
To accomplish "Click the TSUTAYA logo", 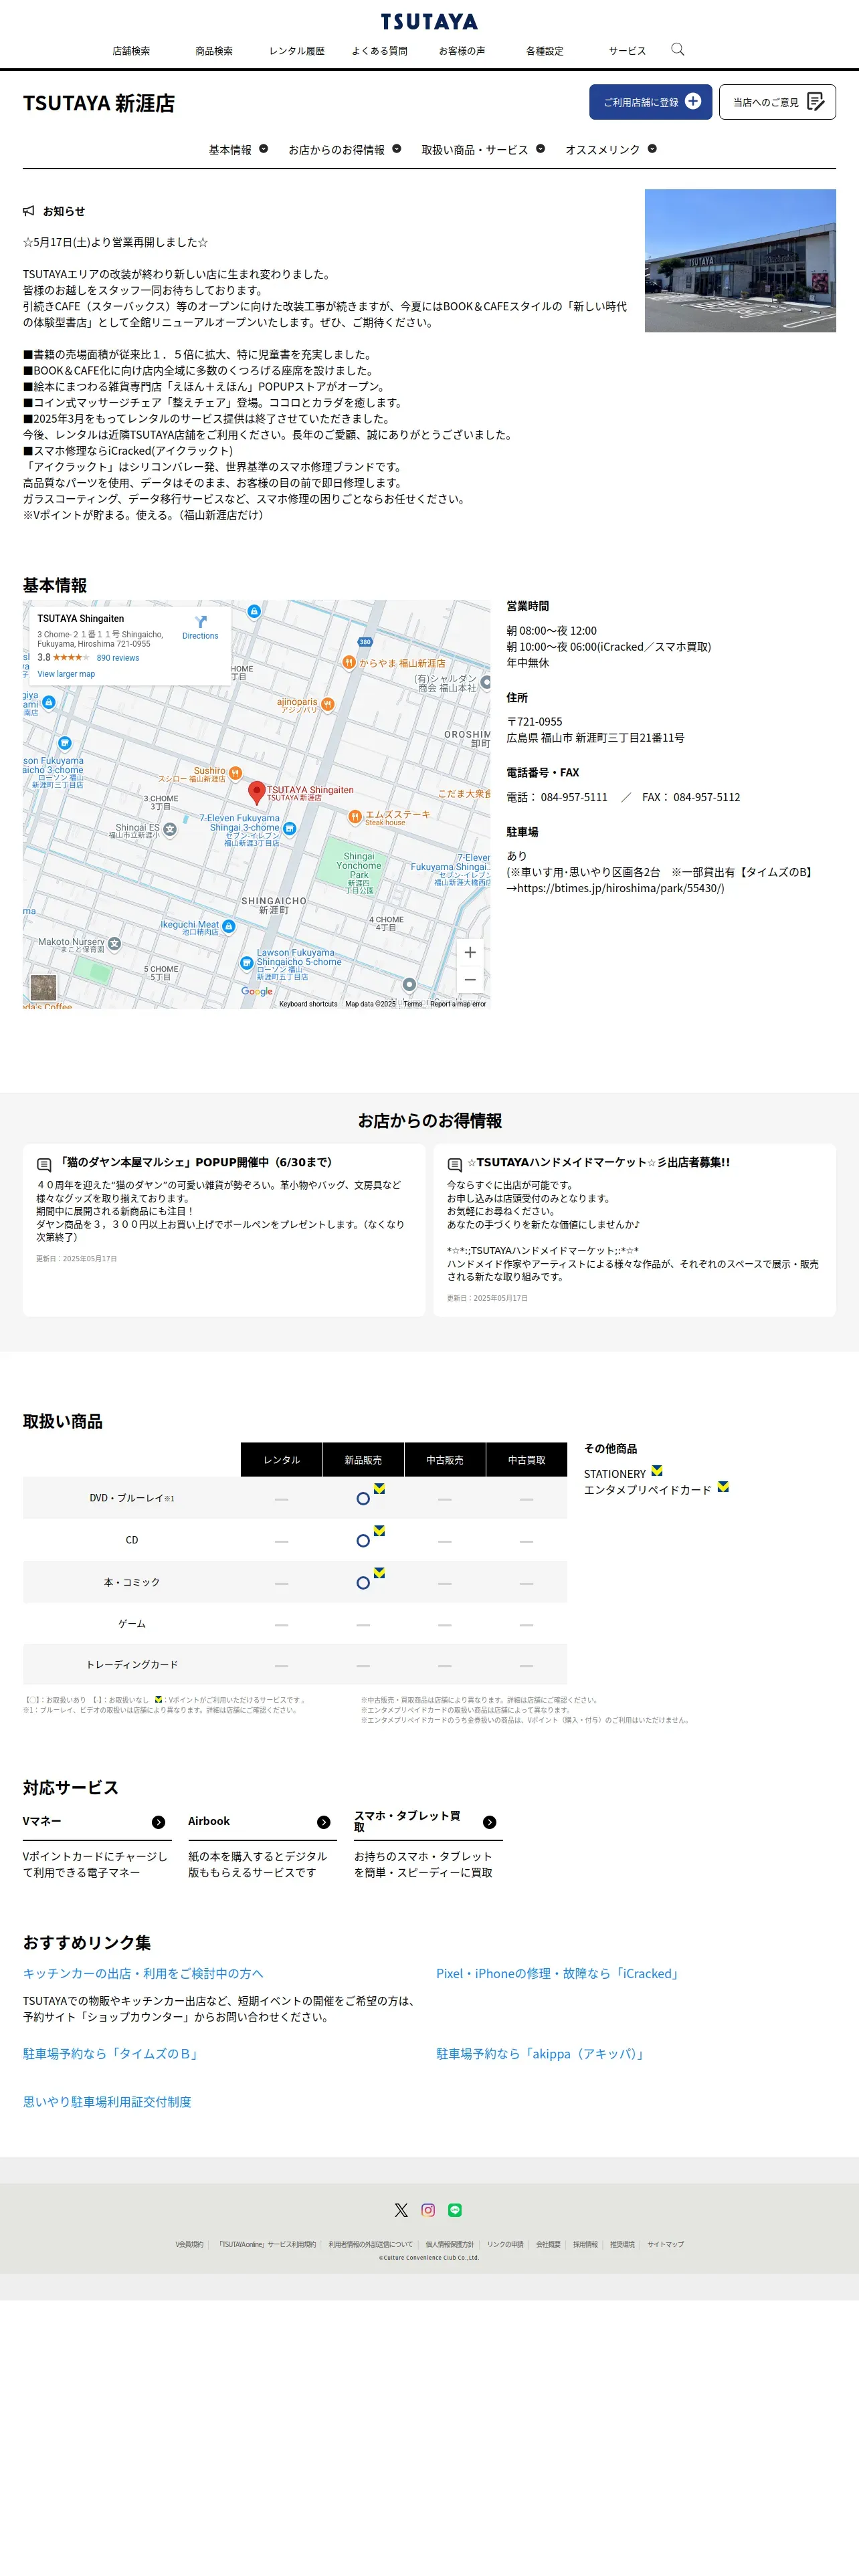I will (x=429, y=21).
